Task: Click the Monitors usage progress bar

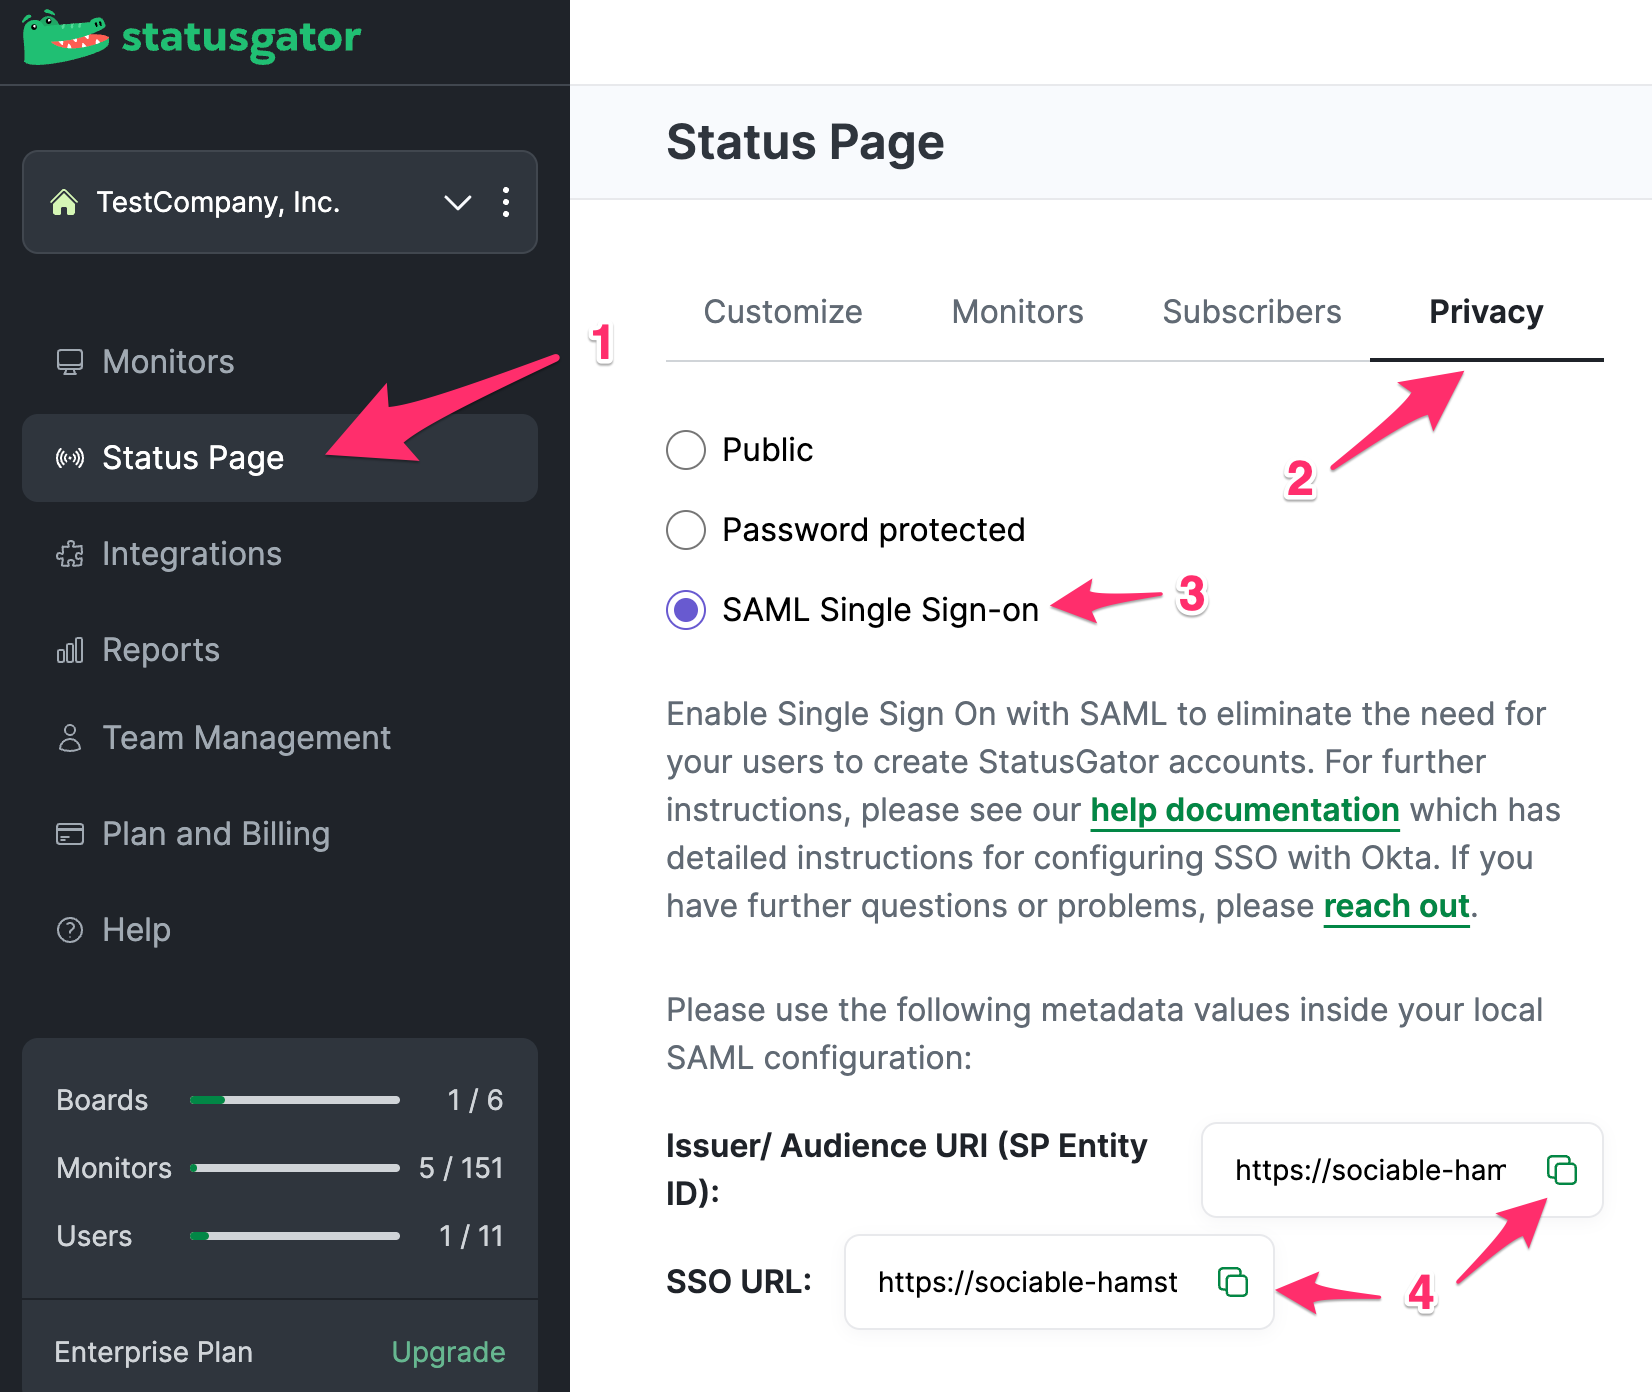Action: 294,1167
